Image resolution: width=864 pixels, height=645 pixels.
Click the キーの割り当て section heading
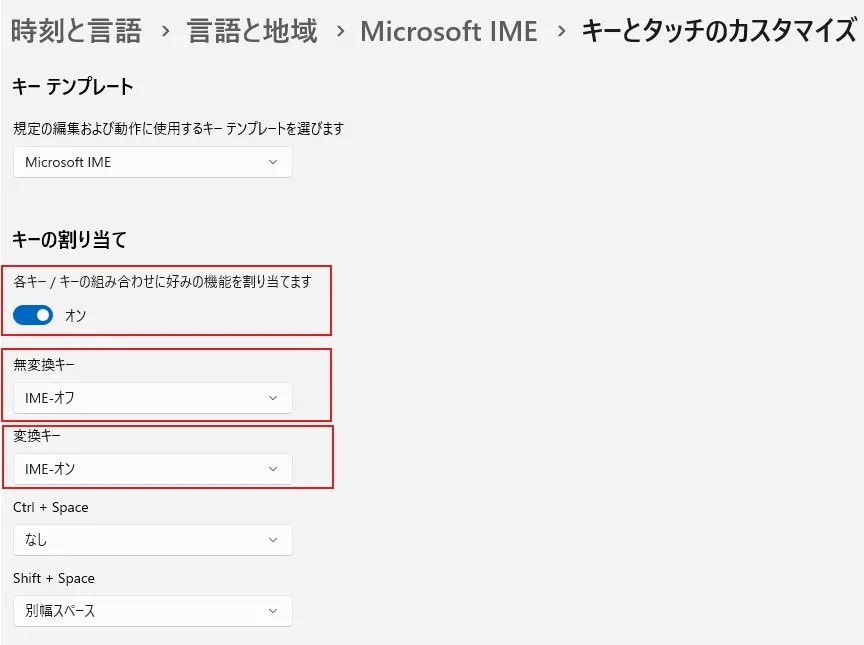point(70,240)
